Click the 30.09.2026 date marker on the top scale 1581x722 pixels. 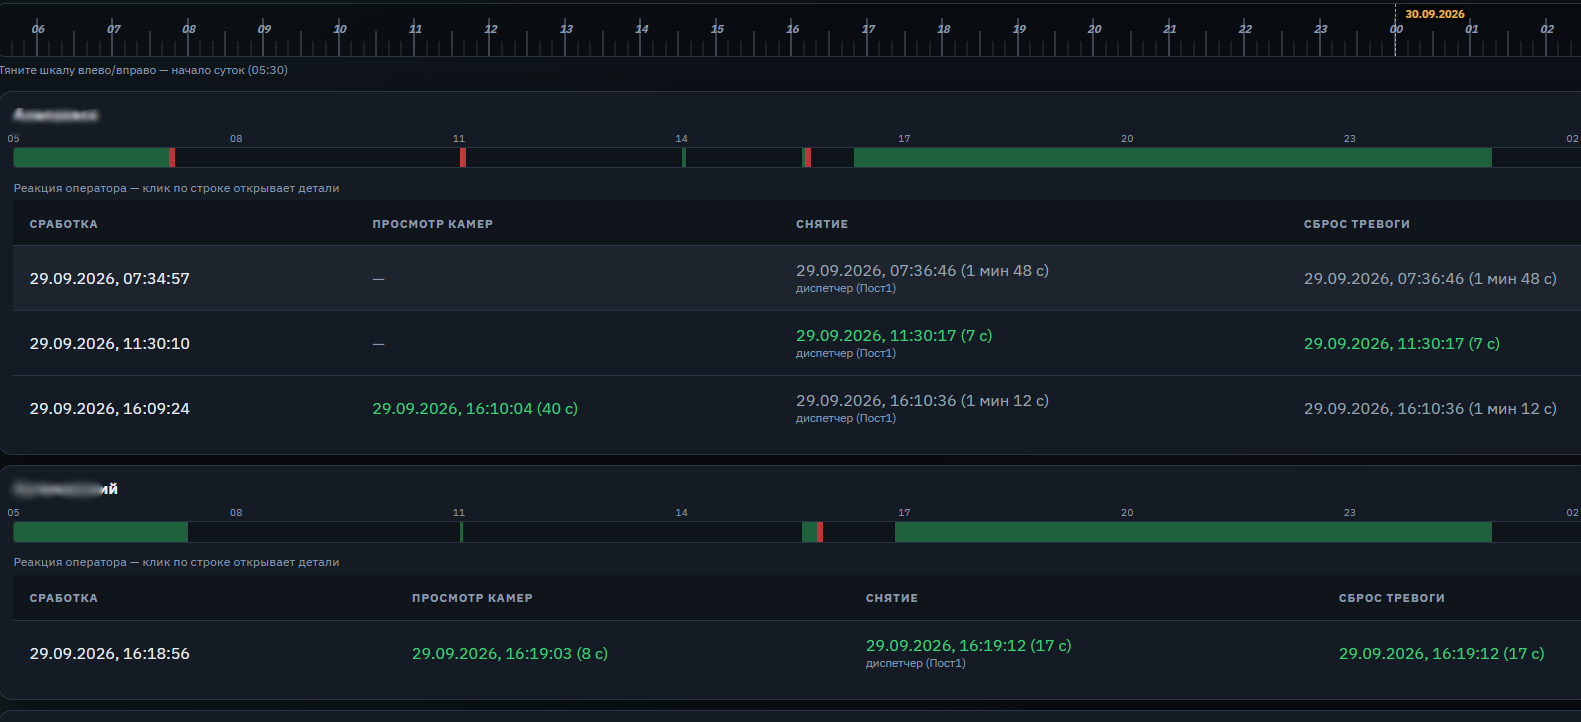point(1434,14)
